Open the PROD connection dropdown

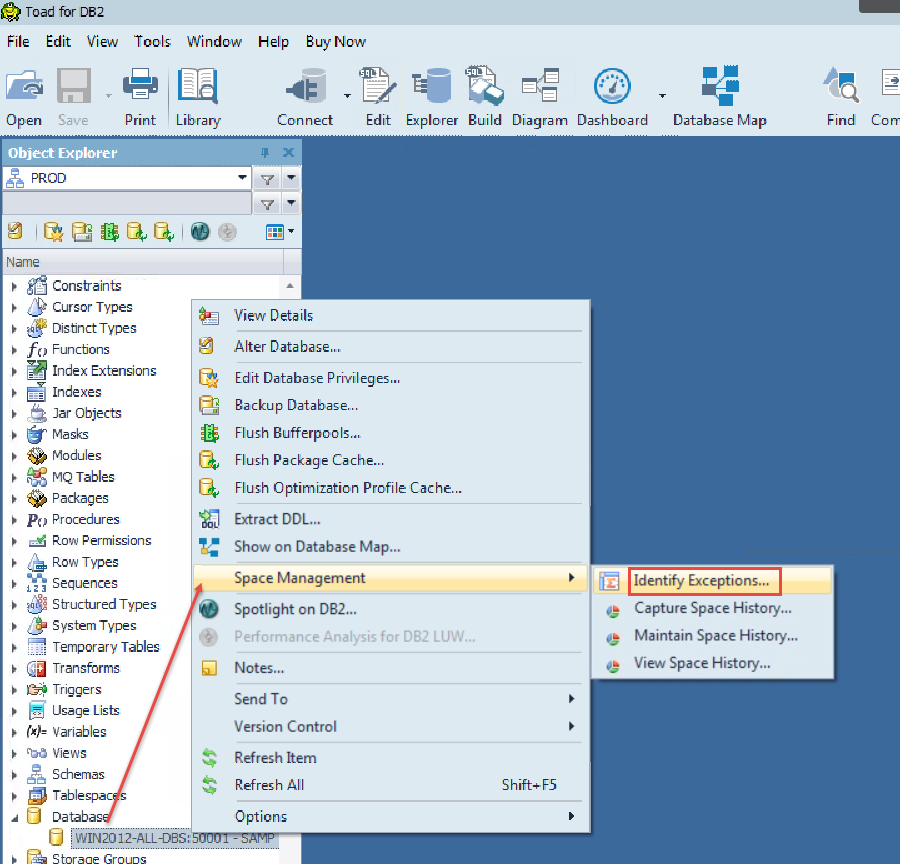pos(242,178)
